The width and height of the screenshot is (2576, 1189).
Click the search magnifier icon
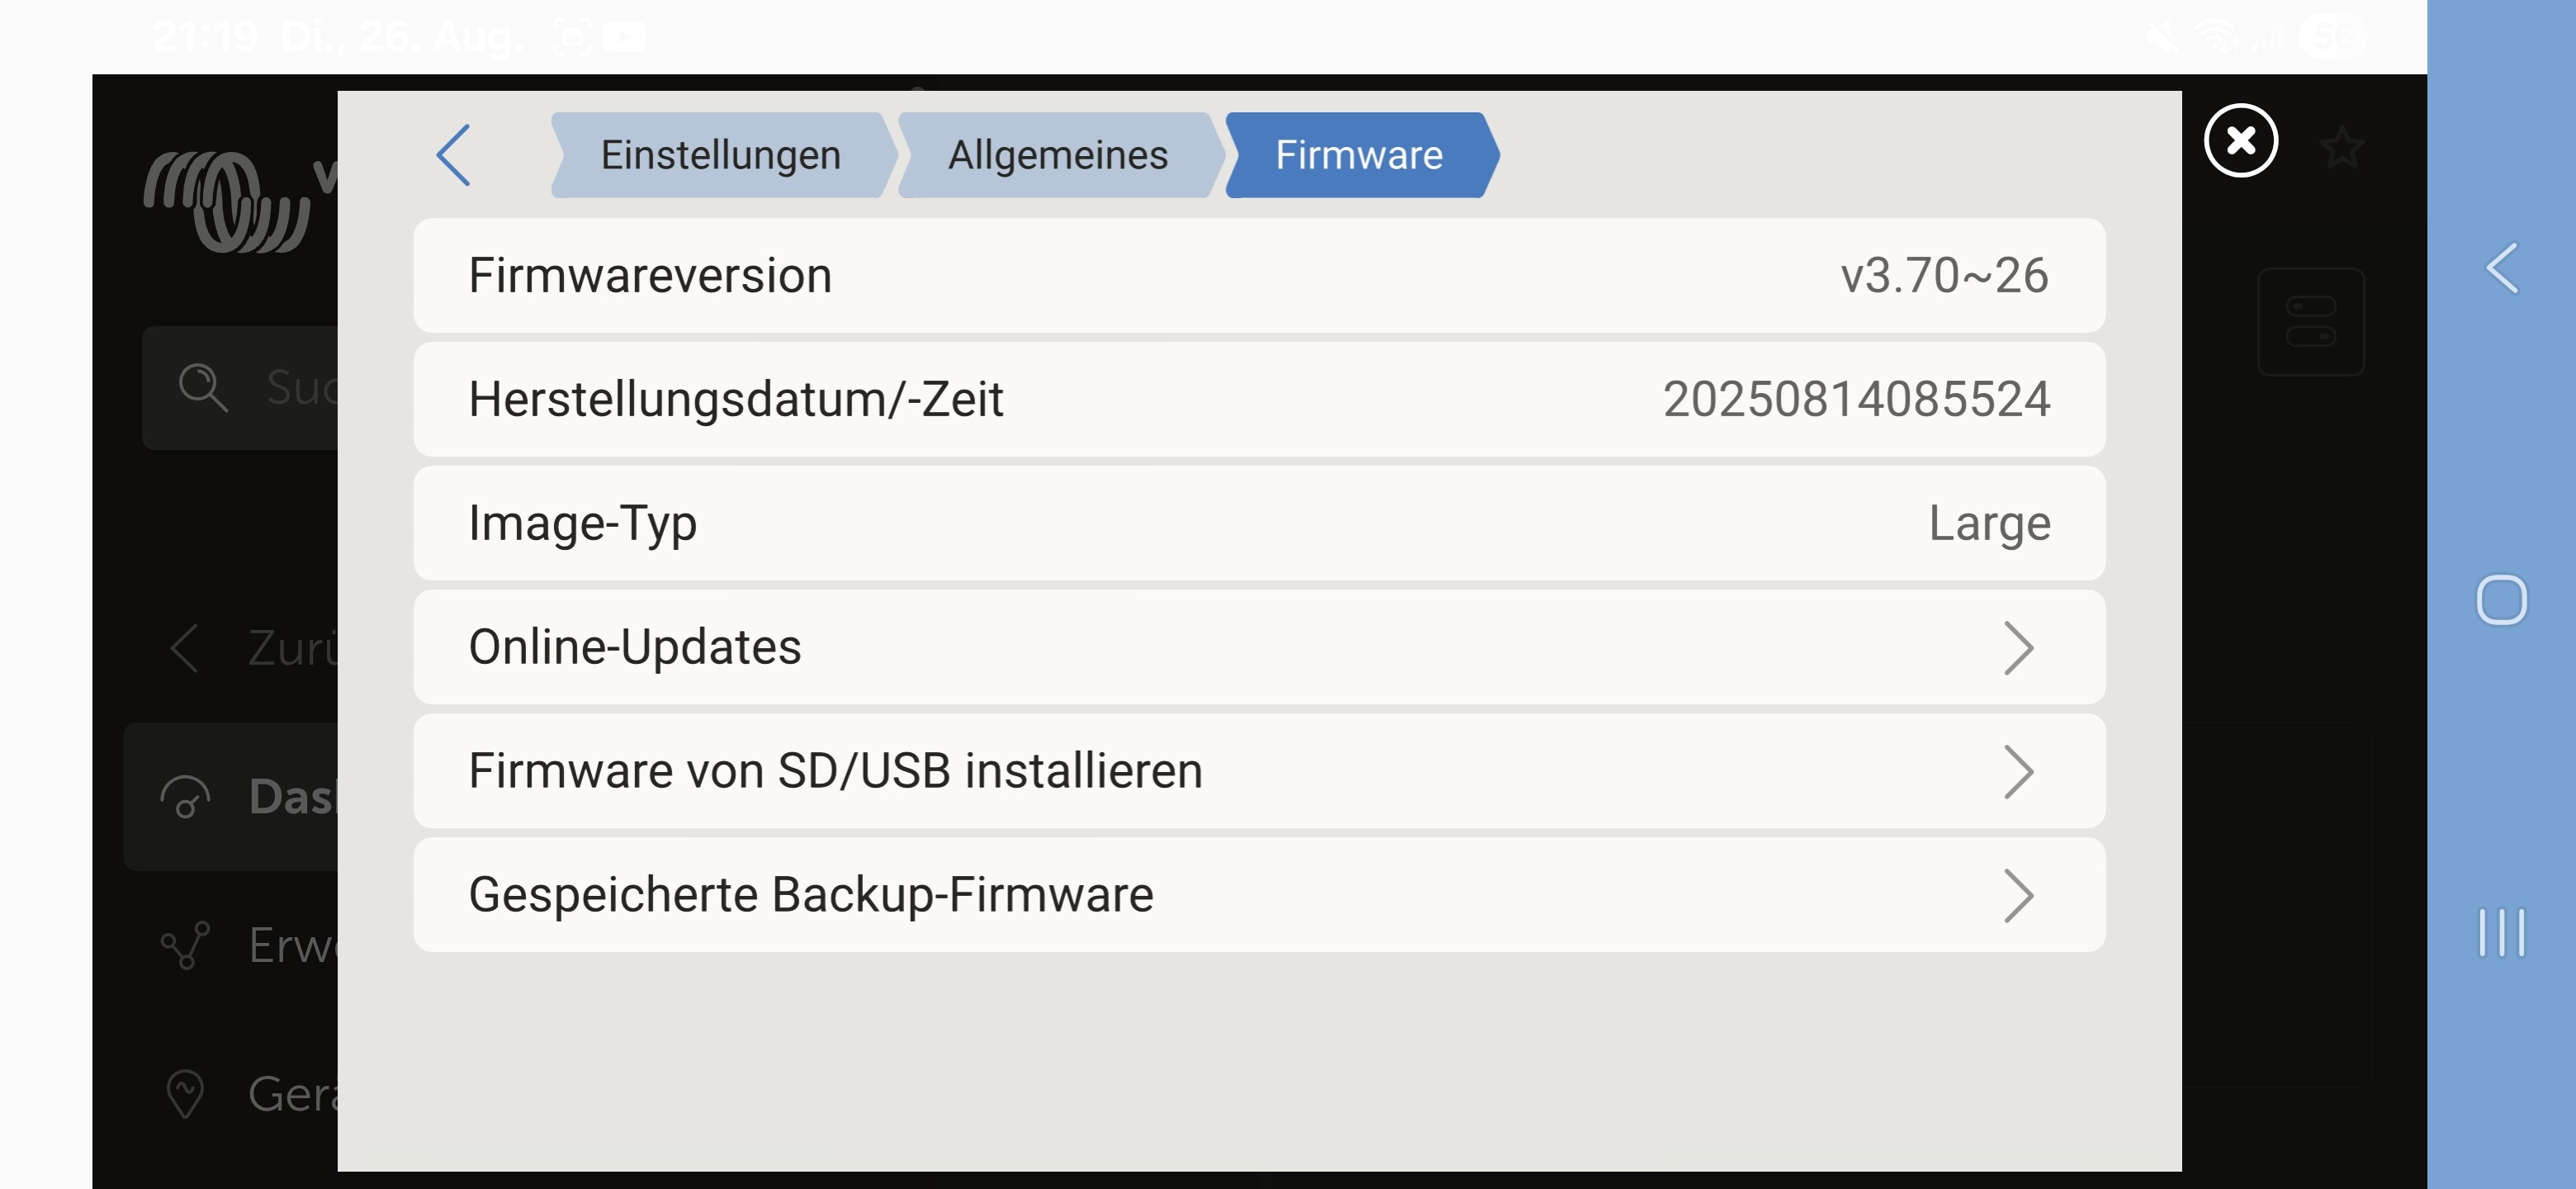202,387
